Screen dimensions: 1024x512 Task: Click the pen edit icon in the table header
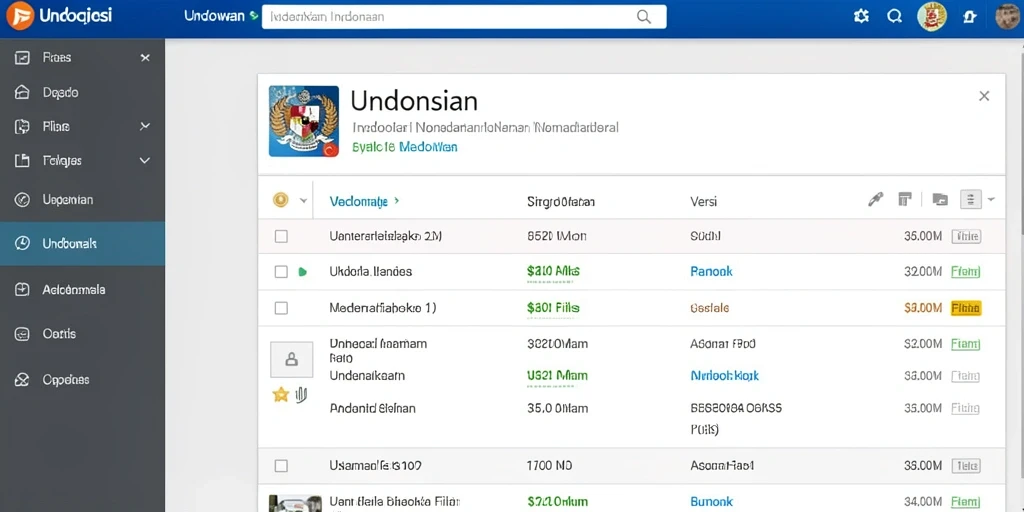click(875, 200)
